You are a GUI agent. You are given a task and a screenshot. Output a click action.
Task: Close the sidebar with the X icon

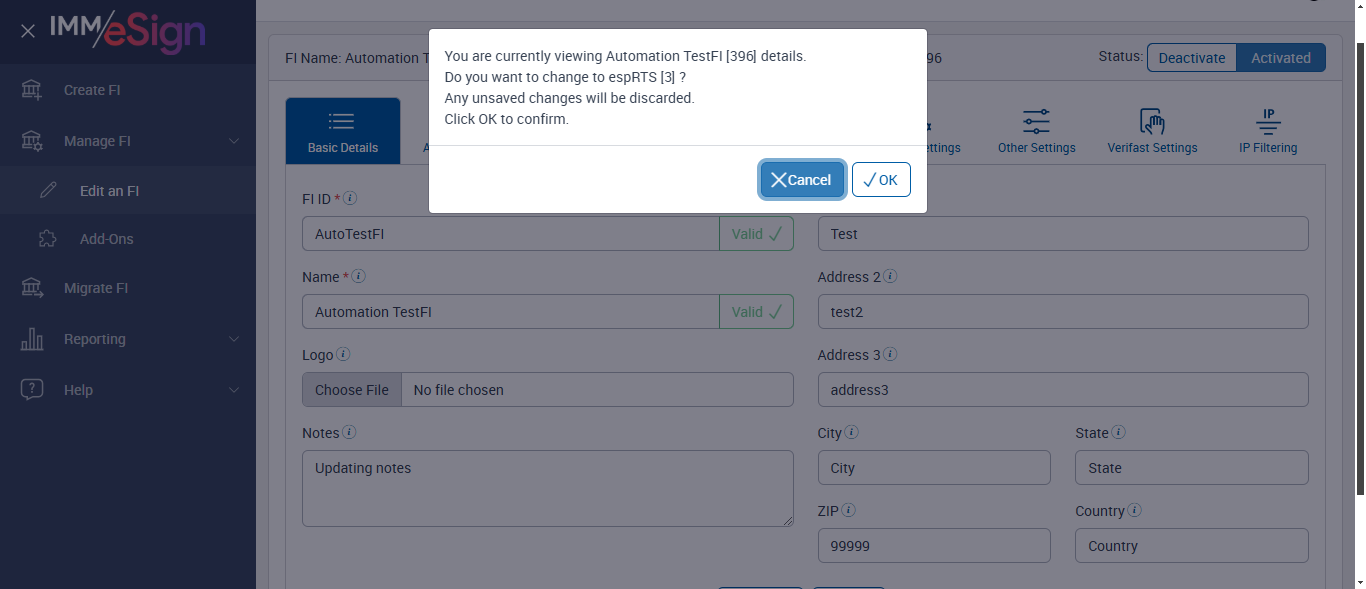click(28, 31)
